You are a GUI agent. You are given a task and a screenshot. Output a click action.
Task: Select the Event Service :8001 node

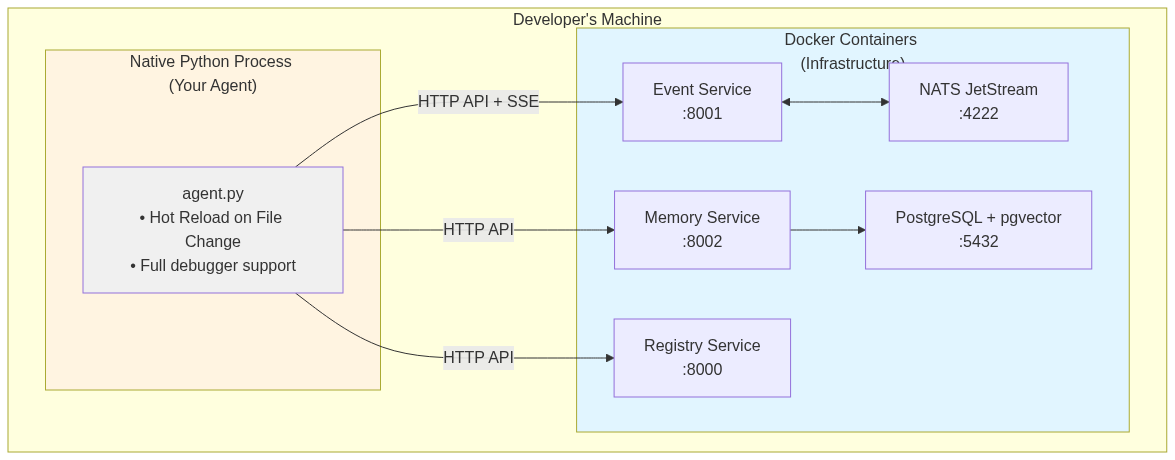(x=702, y=102)
